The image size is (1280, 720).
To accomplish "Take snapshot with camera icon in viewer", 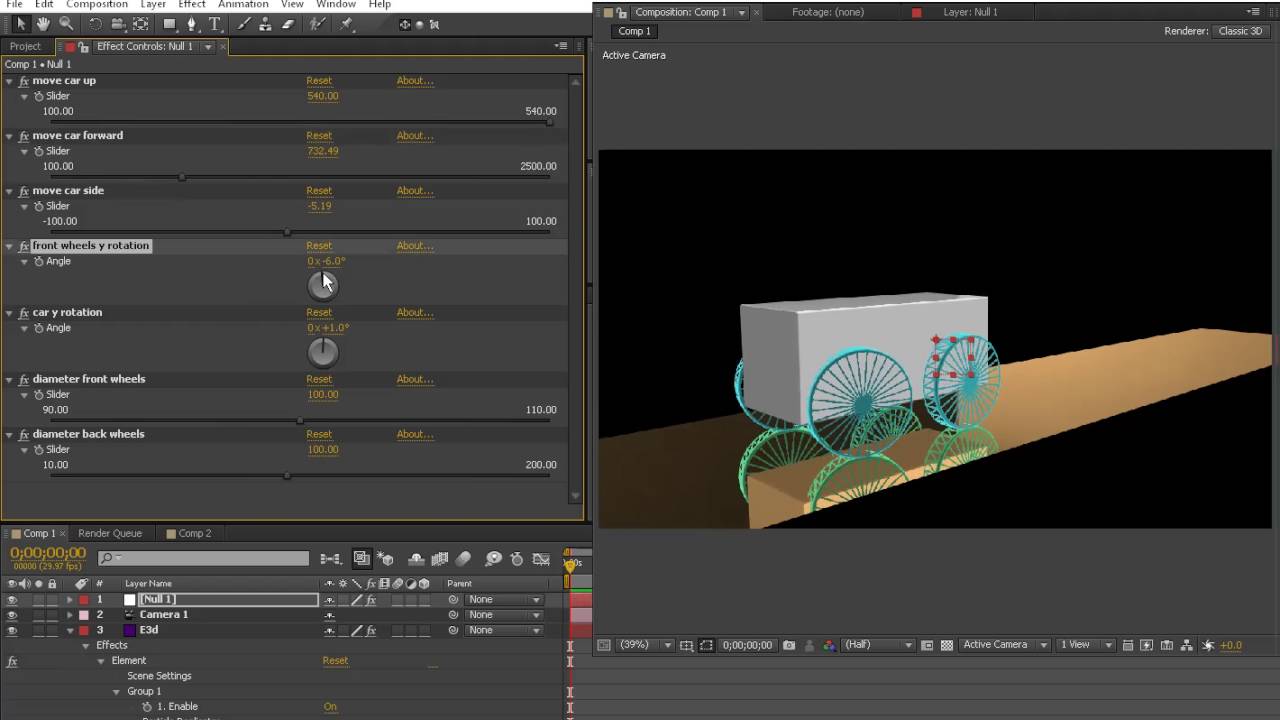I will [789, 645].
